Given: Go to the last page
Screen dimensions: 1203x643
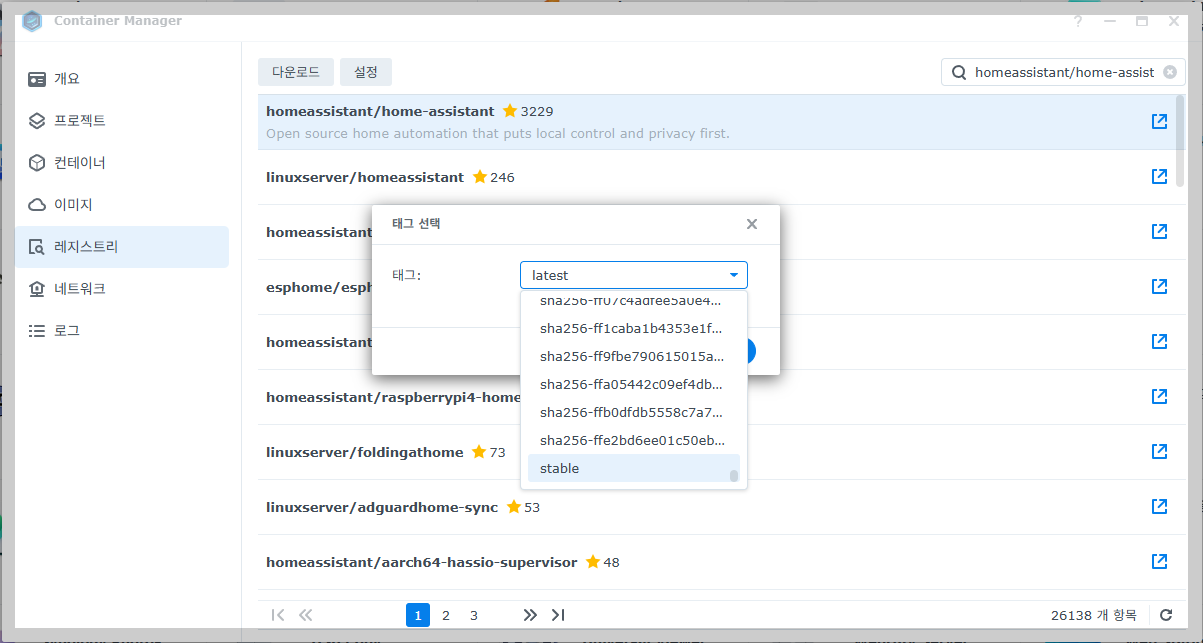Looking at the screenshot, I should [x=558, y=615].
